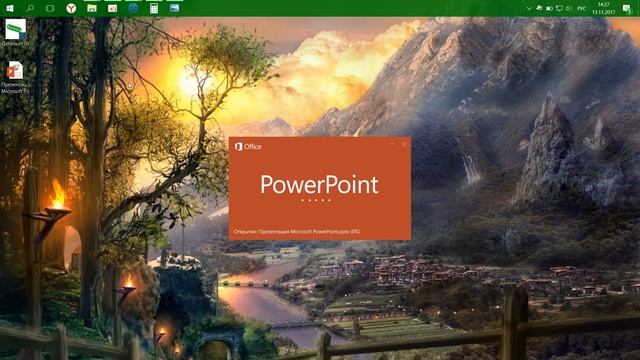Click the loading dots progress indicator
The image size is (640, 360).
[x=316, y=200]
